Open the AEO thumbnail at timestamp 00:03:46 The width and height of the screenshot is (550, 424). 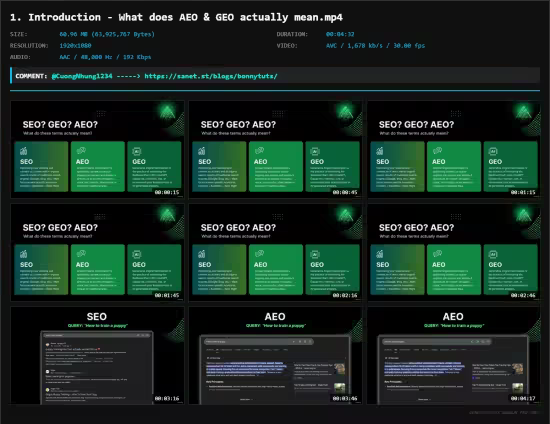(275, 355)
